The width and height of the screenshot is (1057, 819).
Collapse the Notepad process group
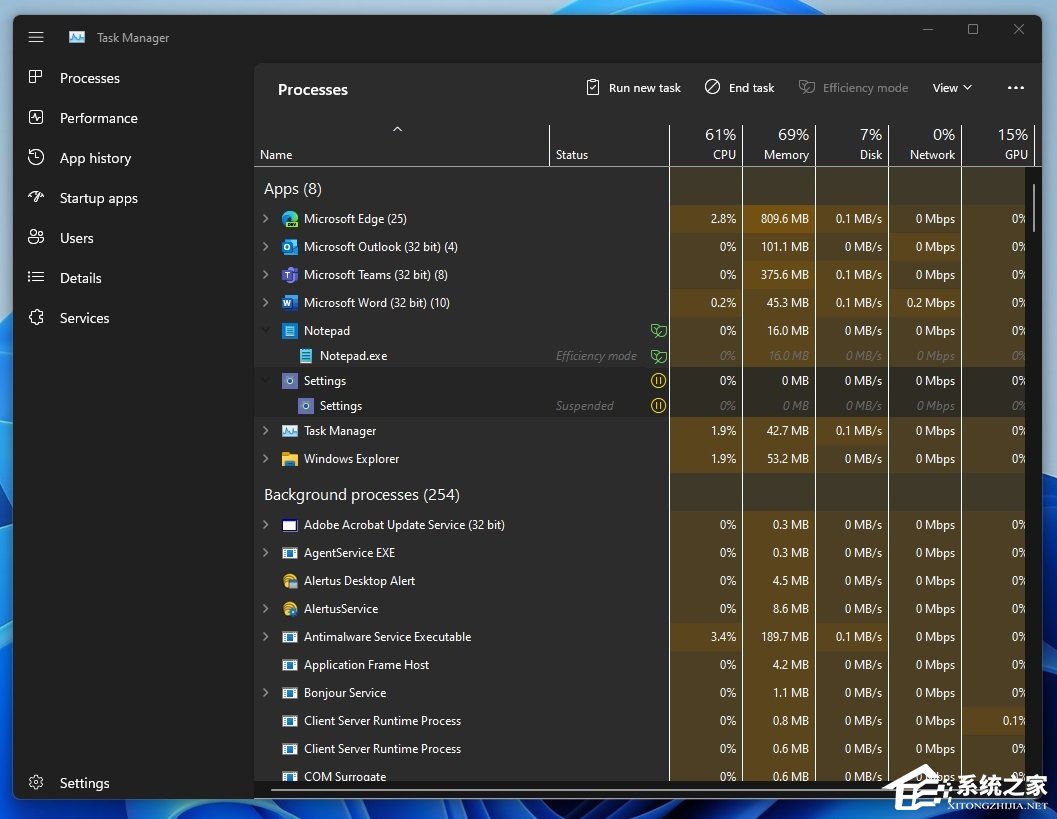(266, 331)
